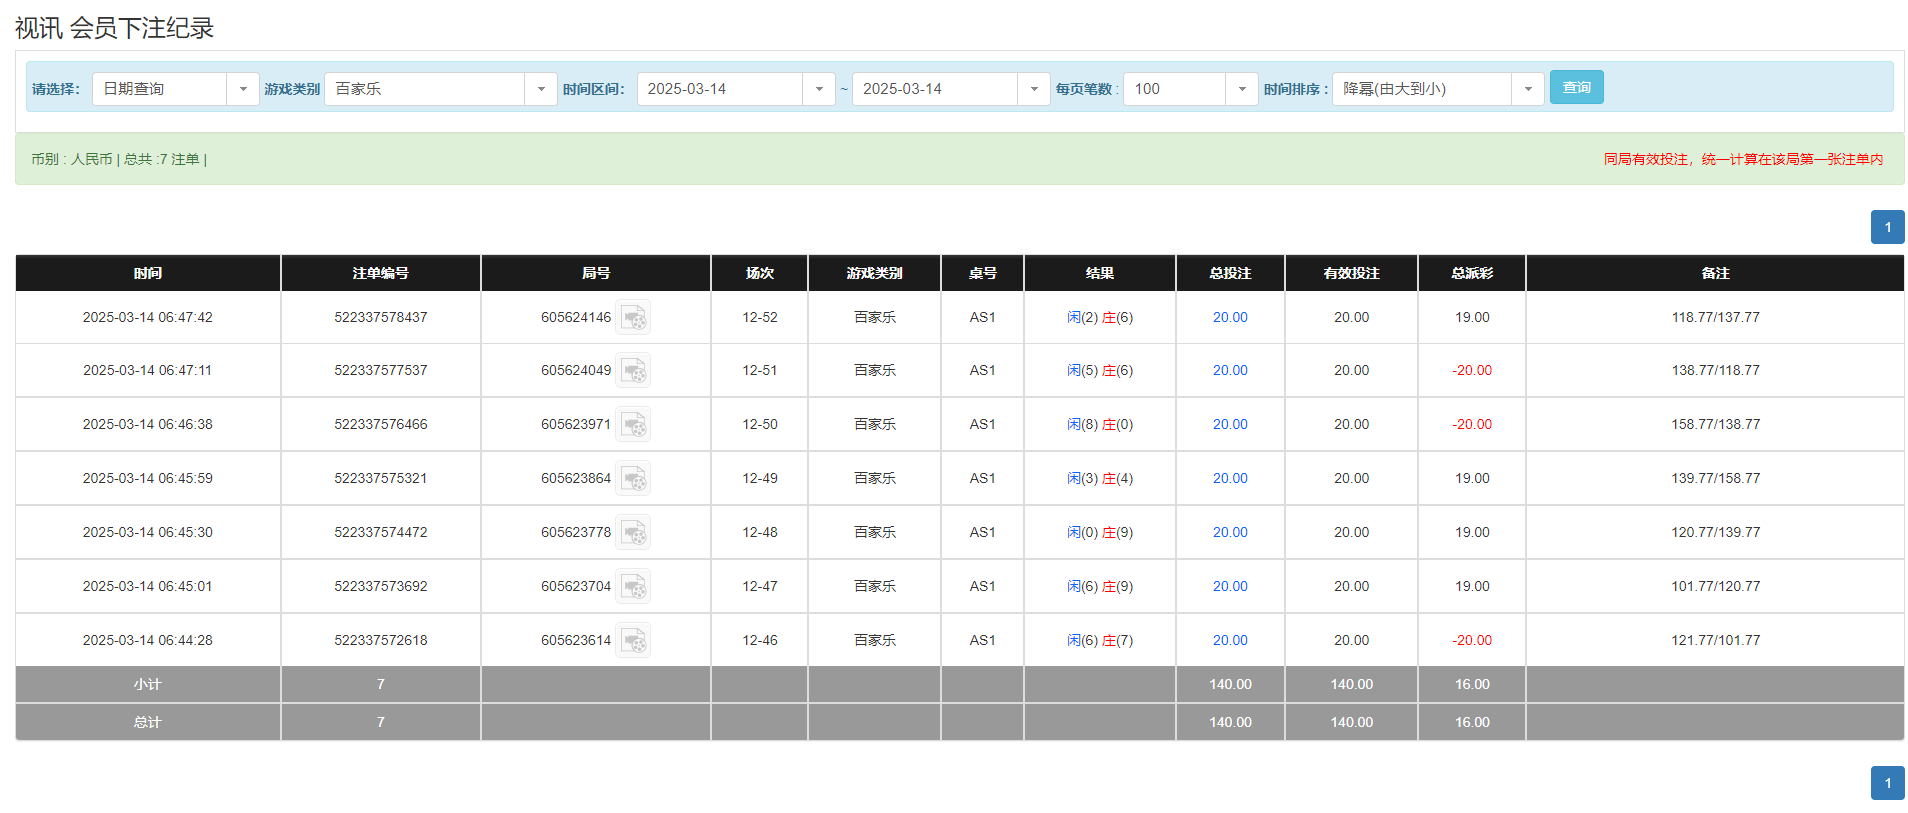Open video replay icon for round 605624049

tap(633, 371)
